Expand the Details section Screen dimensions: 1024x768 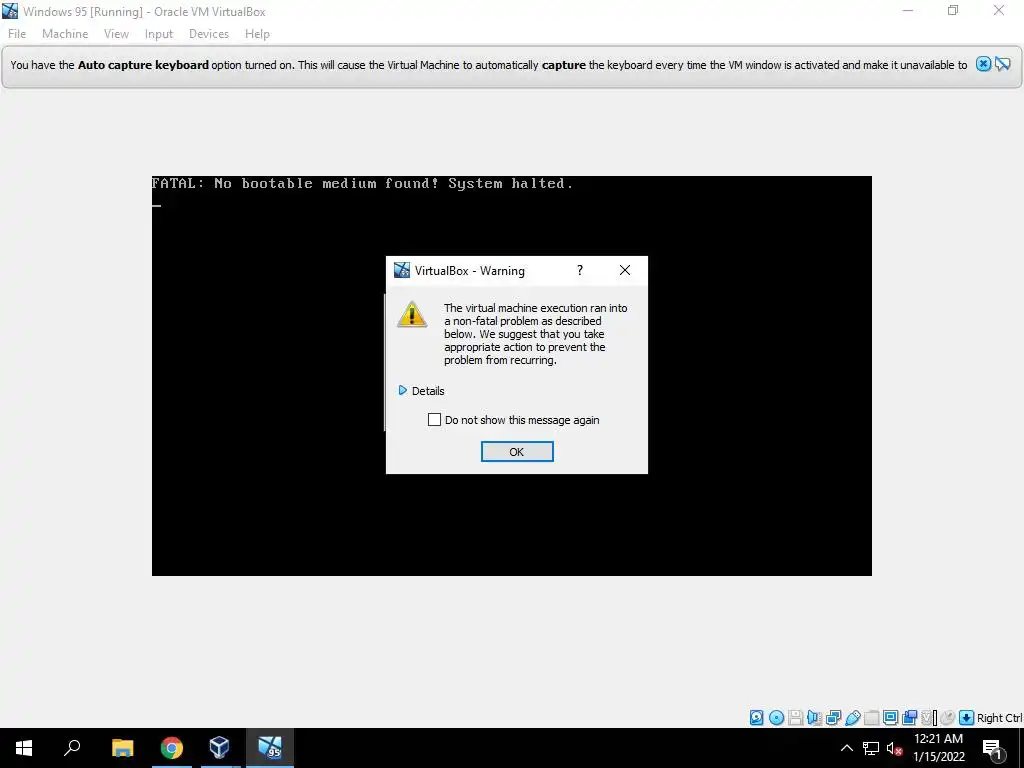click(421, 391)
